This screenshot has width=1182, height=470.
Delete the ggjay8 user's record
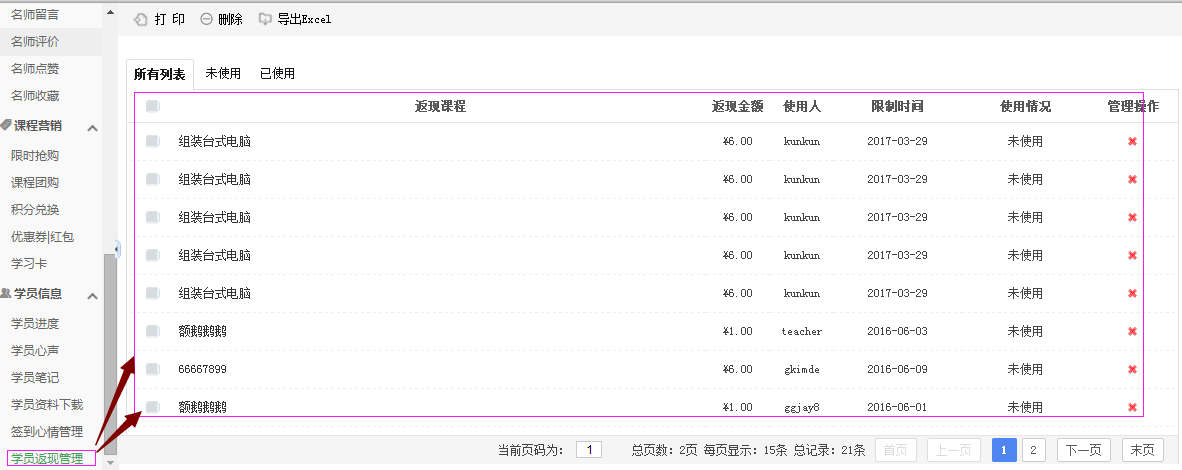click(x=1132, y=407)
